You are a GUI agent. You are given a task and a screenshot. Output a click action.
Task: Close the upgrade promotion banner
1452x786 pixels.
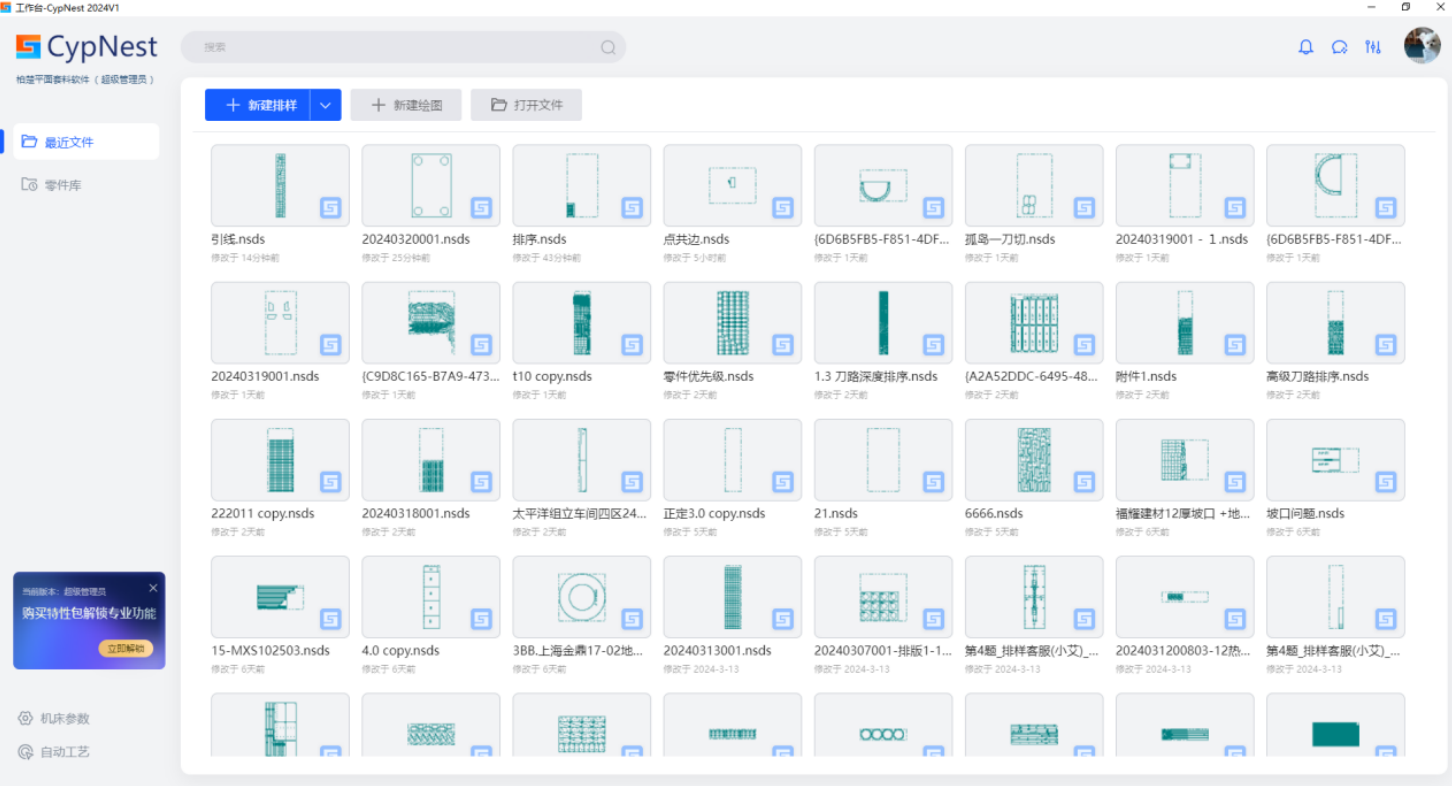click(153, 588)
